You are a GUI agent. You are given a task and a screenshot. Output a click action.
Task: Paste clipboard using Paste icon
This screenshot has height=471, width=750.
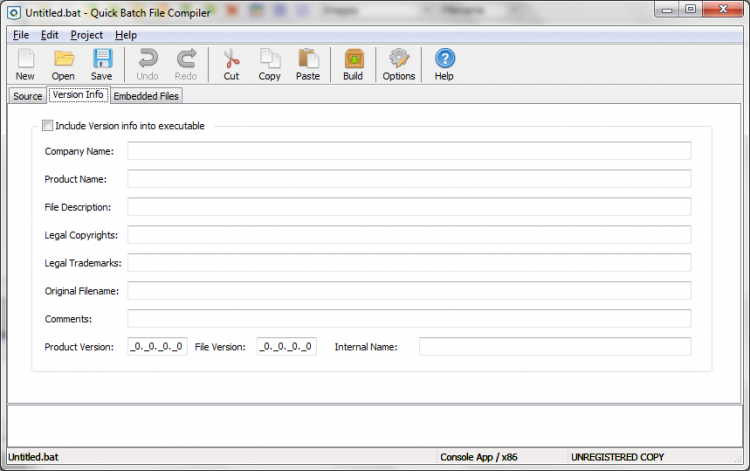pyautogui.click(x=308, y=65)
